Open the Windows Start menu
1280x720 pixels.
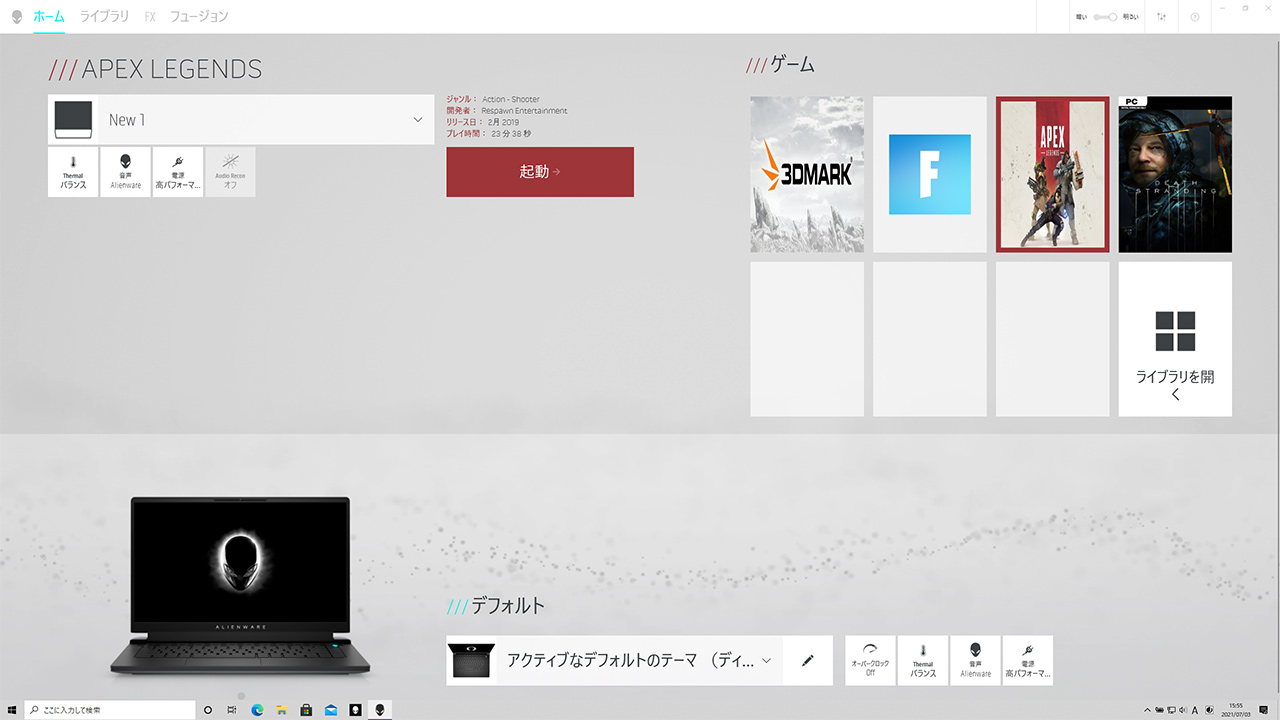[12, 710]
